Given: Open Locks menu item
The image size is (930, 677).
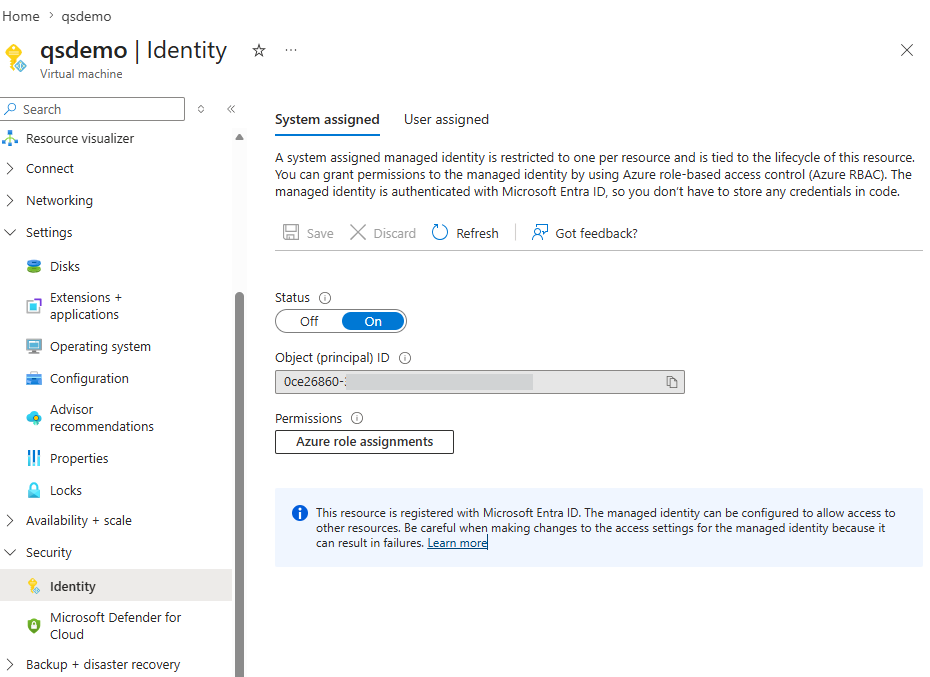Looking at the screenshot, I should coord(66,491).
